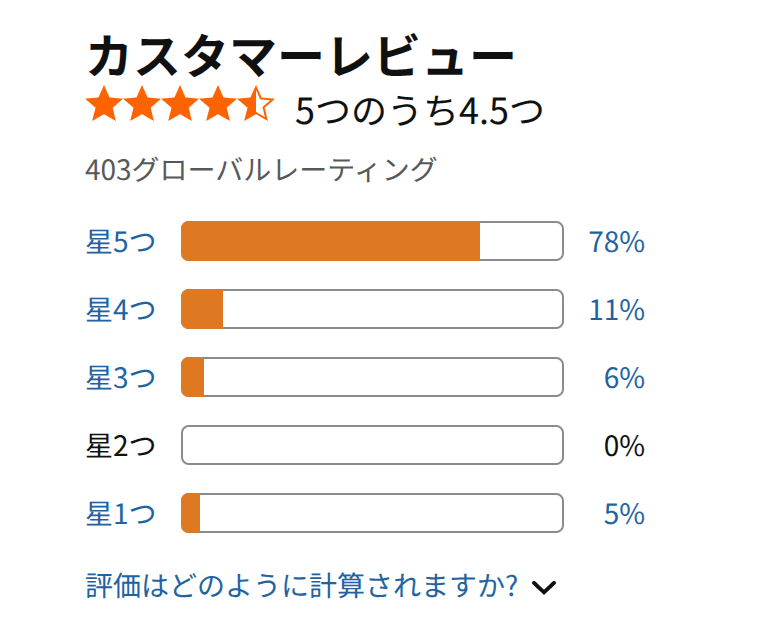Click the half-filled fifth star
784x623 pixels.
tap(256, 104)
